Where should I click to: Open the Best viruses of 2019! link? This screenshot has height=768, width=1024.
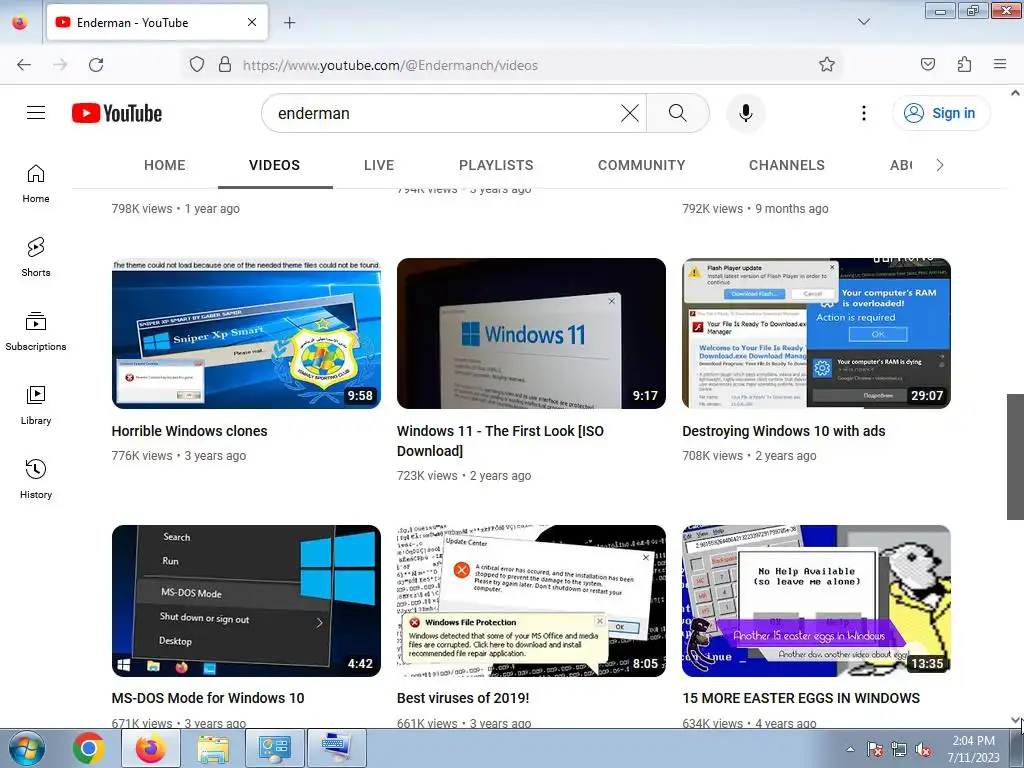point(463,698)
